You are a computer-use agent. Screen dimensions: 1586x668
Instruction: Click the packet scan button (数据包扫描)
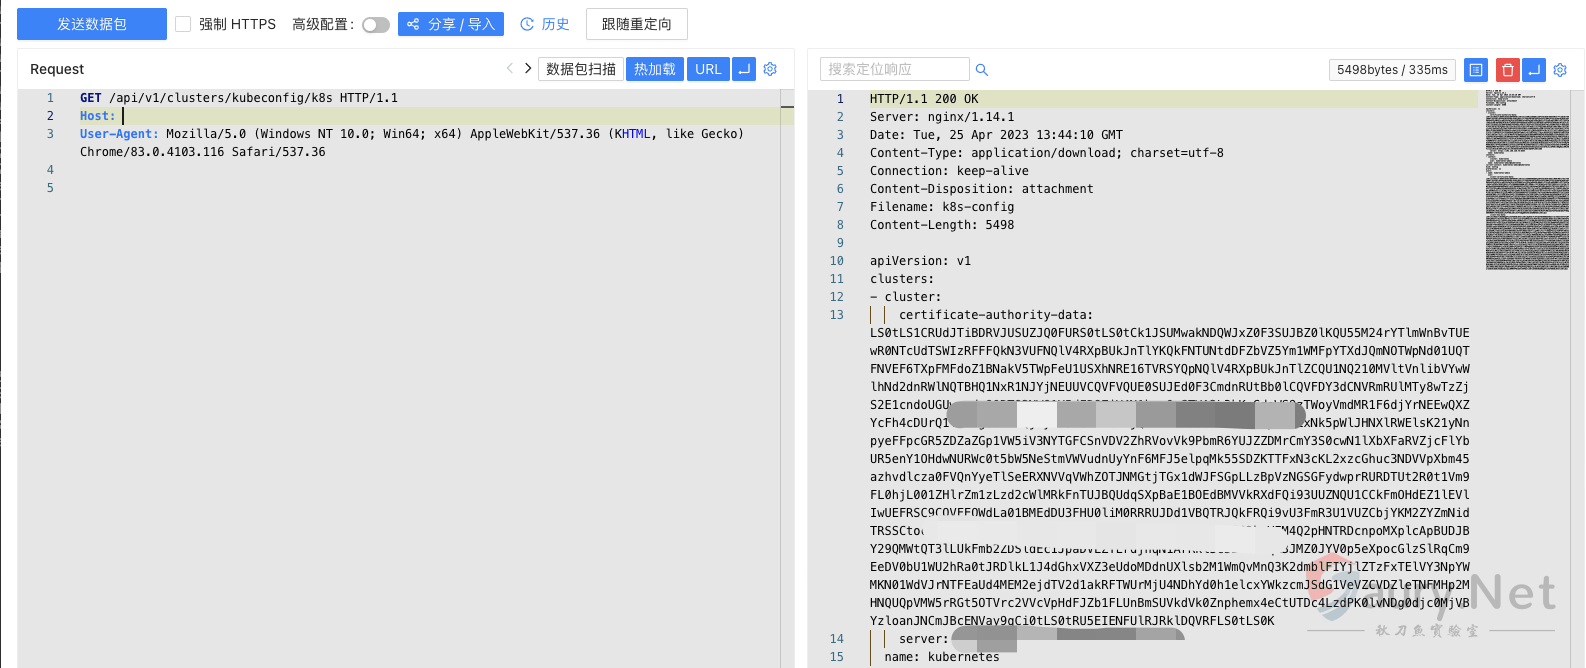(581, 69)
